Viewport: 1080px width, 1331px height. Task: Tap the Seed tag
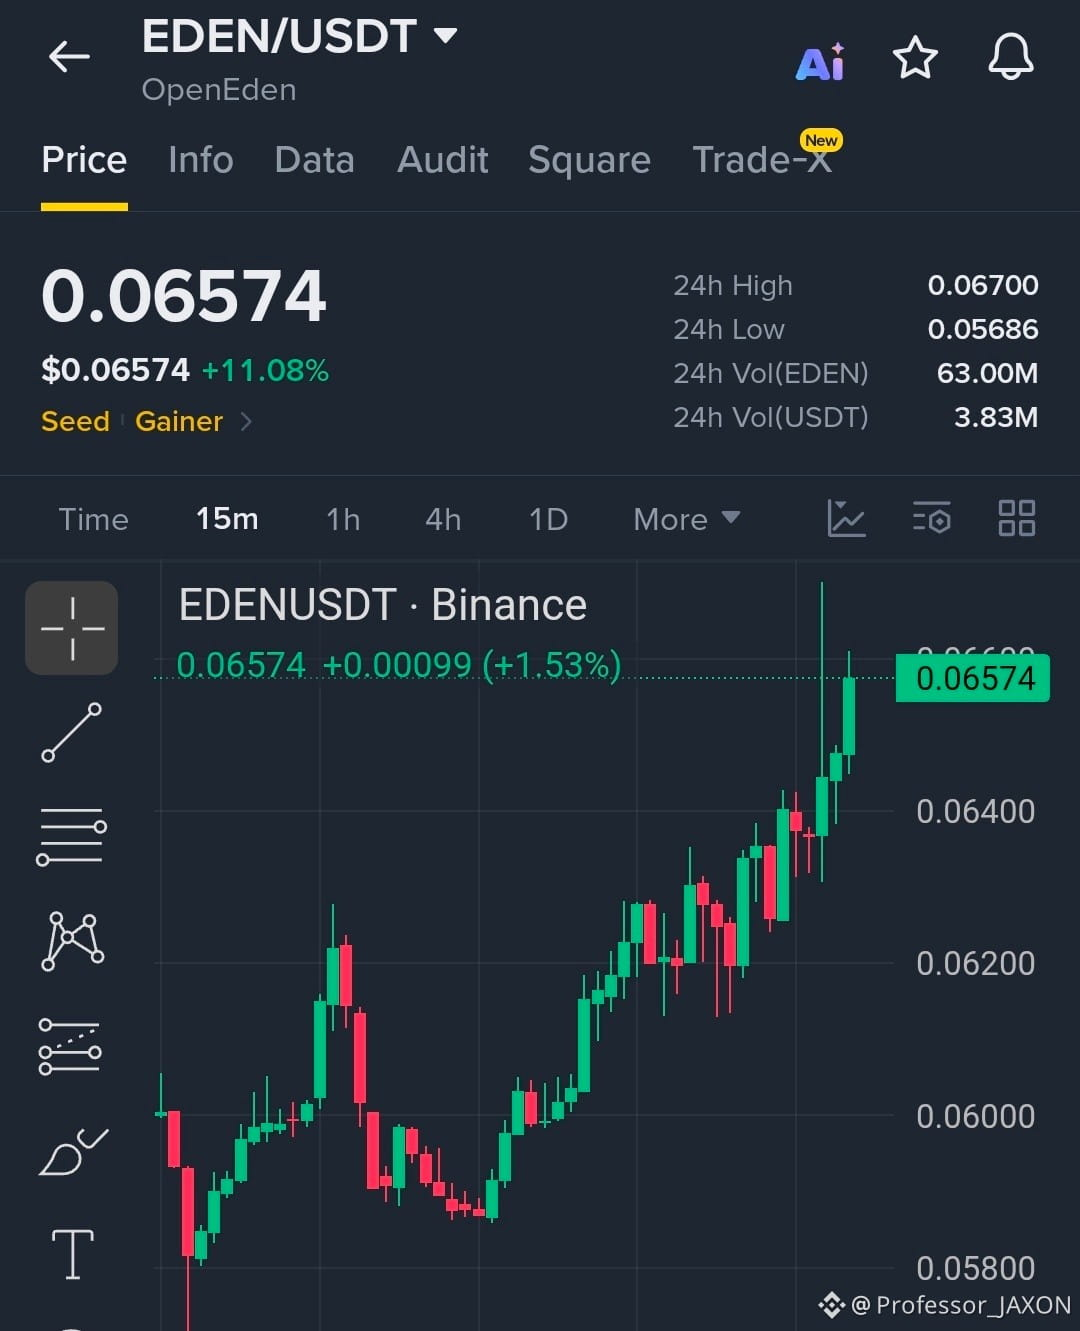(75, 421)
